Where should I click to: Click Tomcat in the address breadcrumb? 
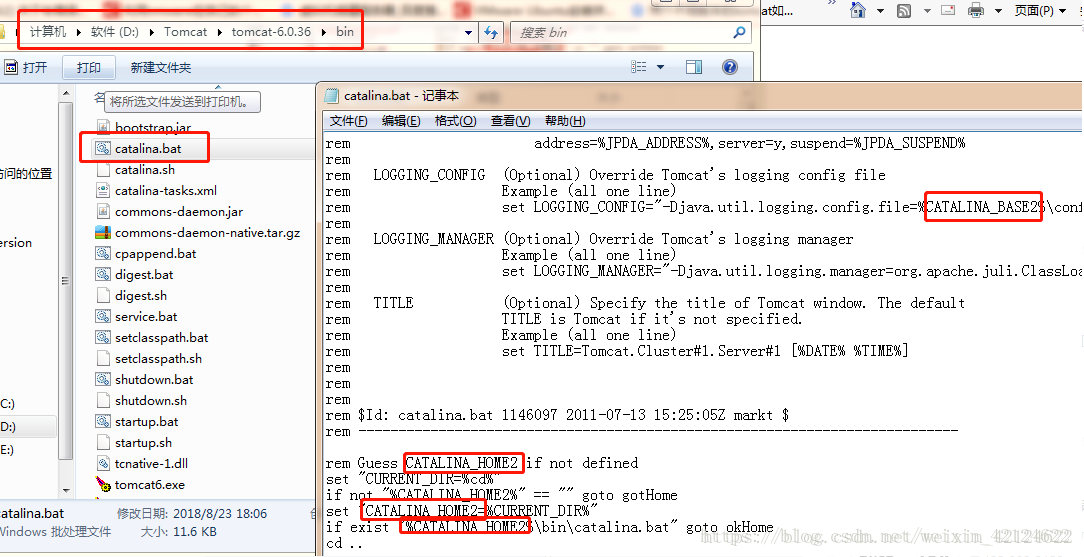[185, 32]
